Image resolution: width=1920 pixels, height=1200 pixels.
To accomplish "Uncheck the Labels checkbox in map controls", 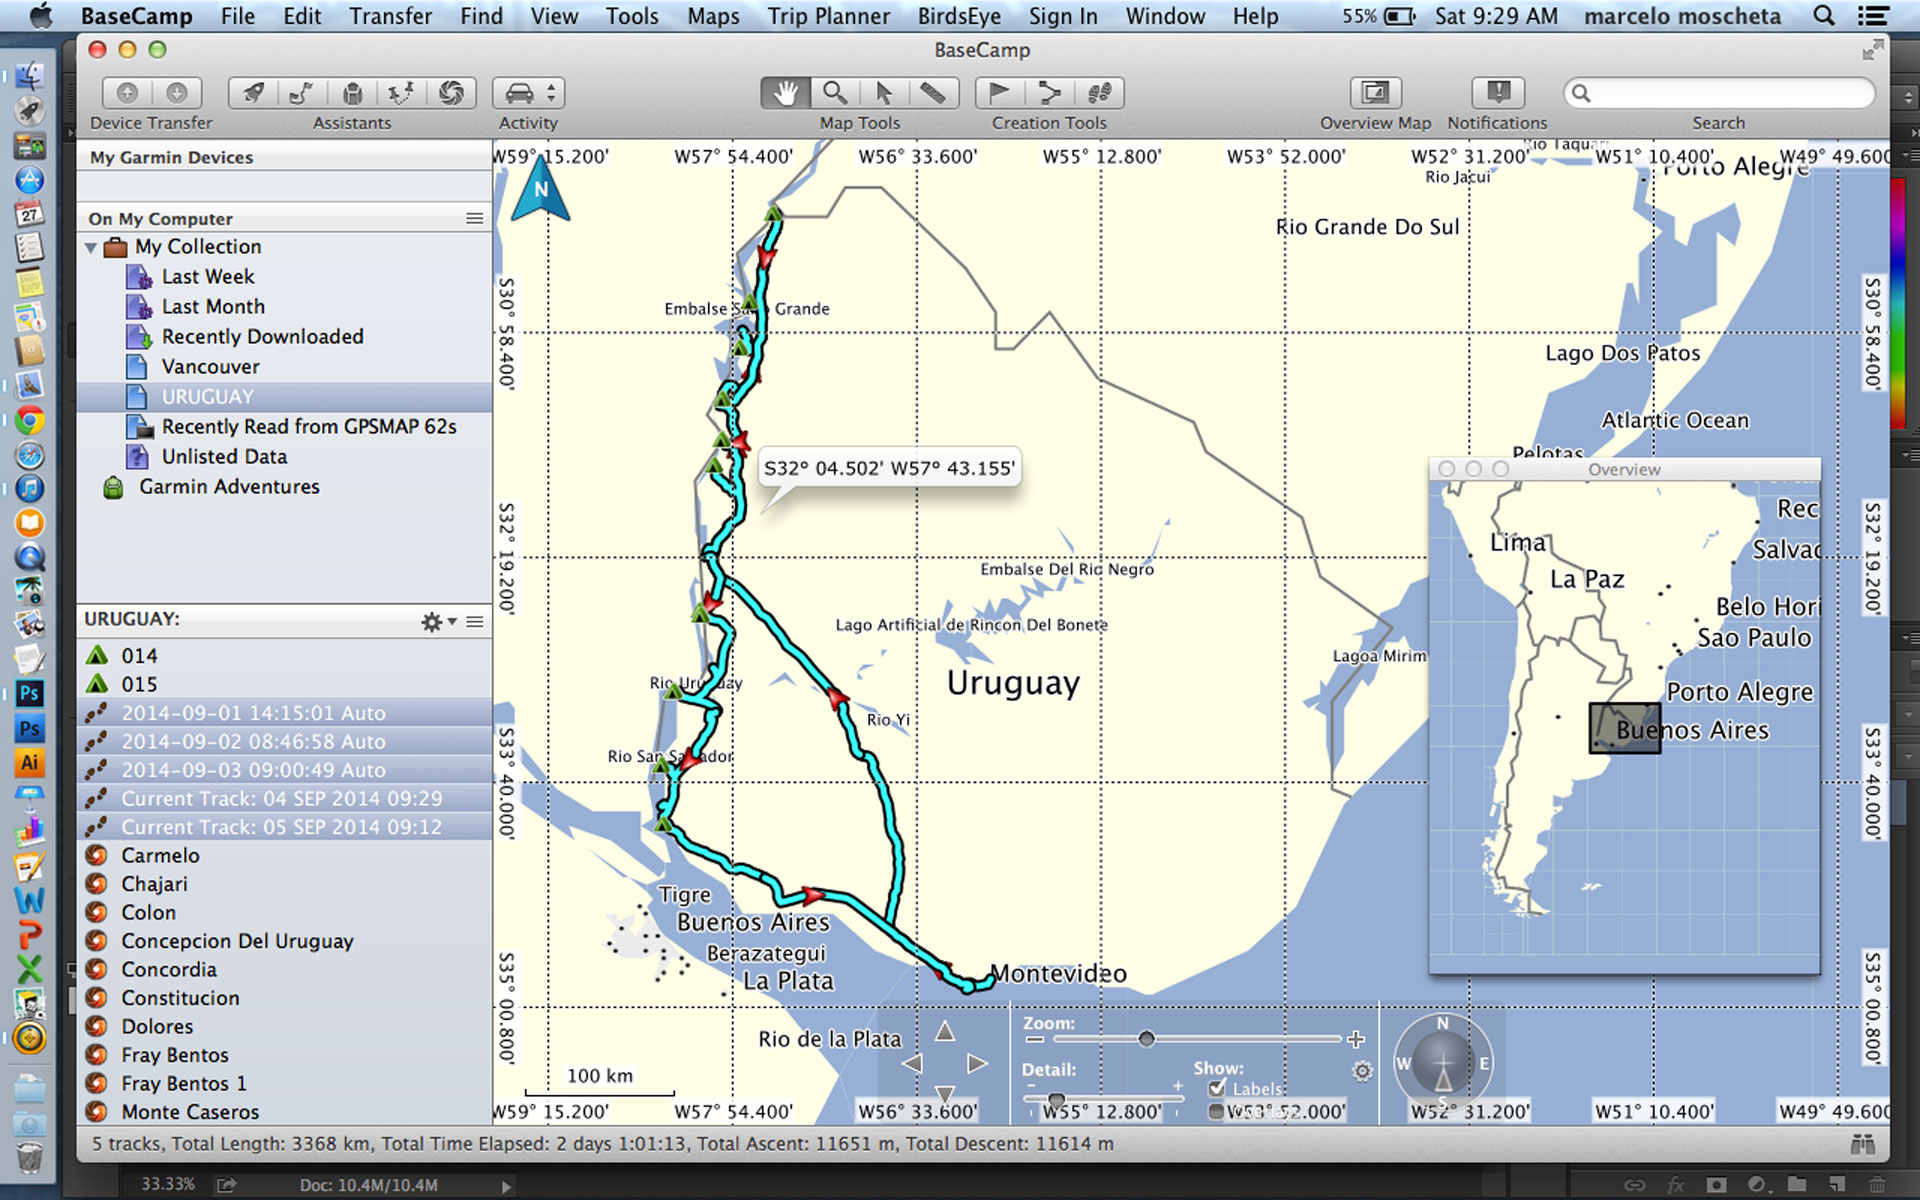I will [1217, 1088].
